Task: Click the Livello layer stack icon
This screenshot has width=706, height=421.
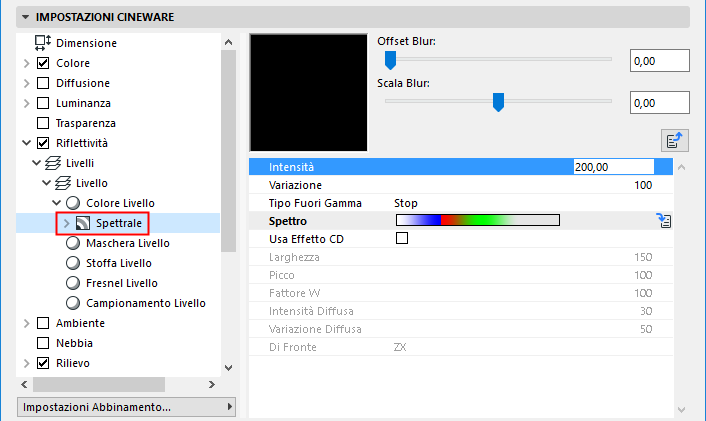Action: [63, 183]
